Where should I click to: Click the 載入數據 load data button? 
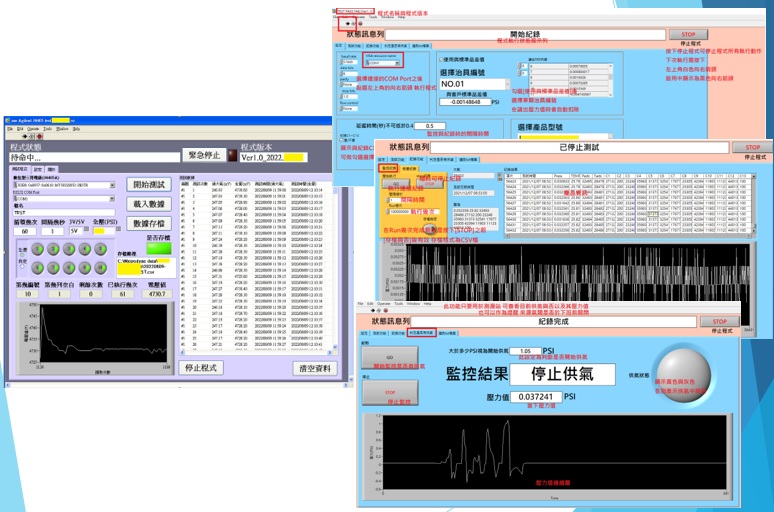150,204
